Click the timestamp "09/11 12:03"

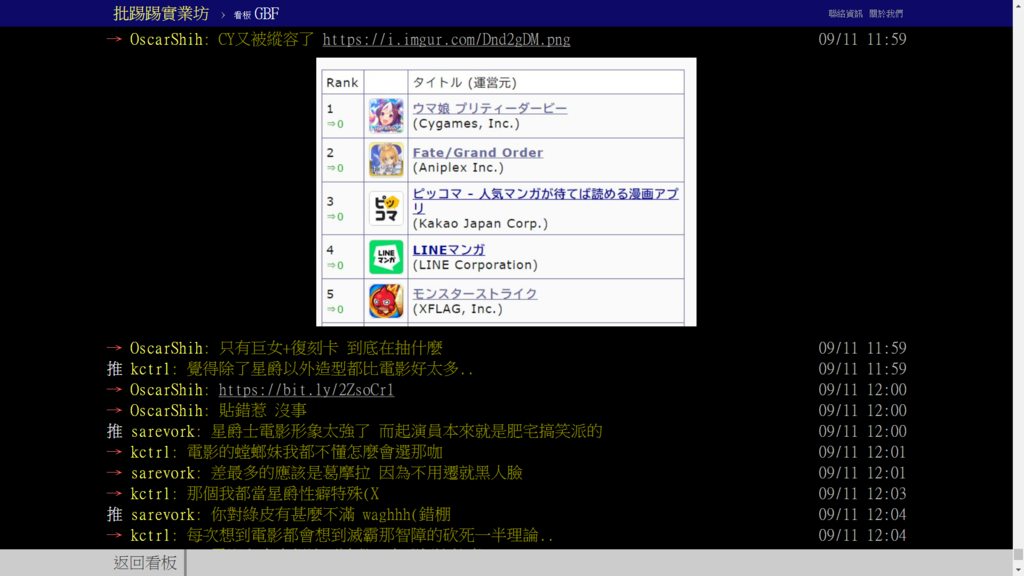click(x=862, y=494)
